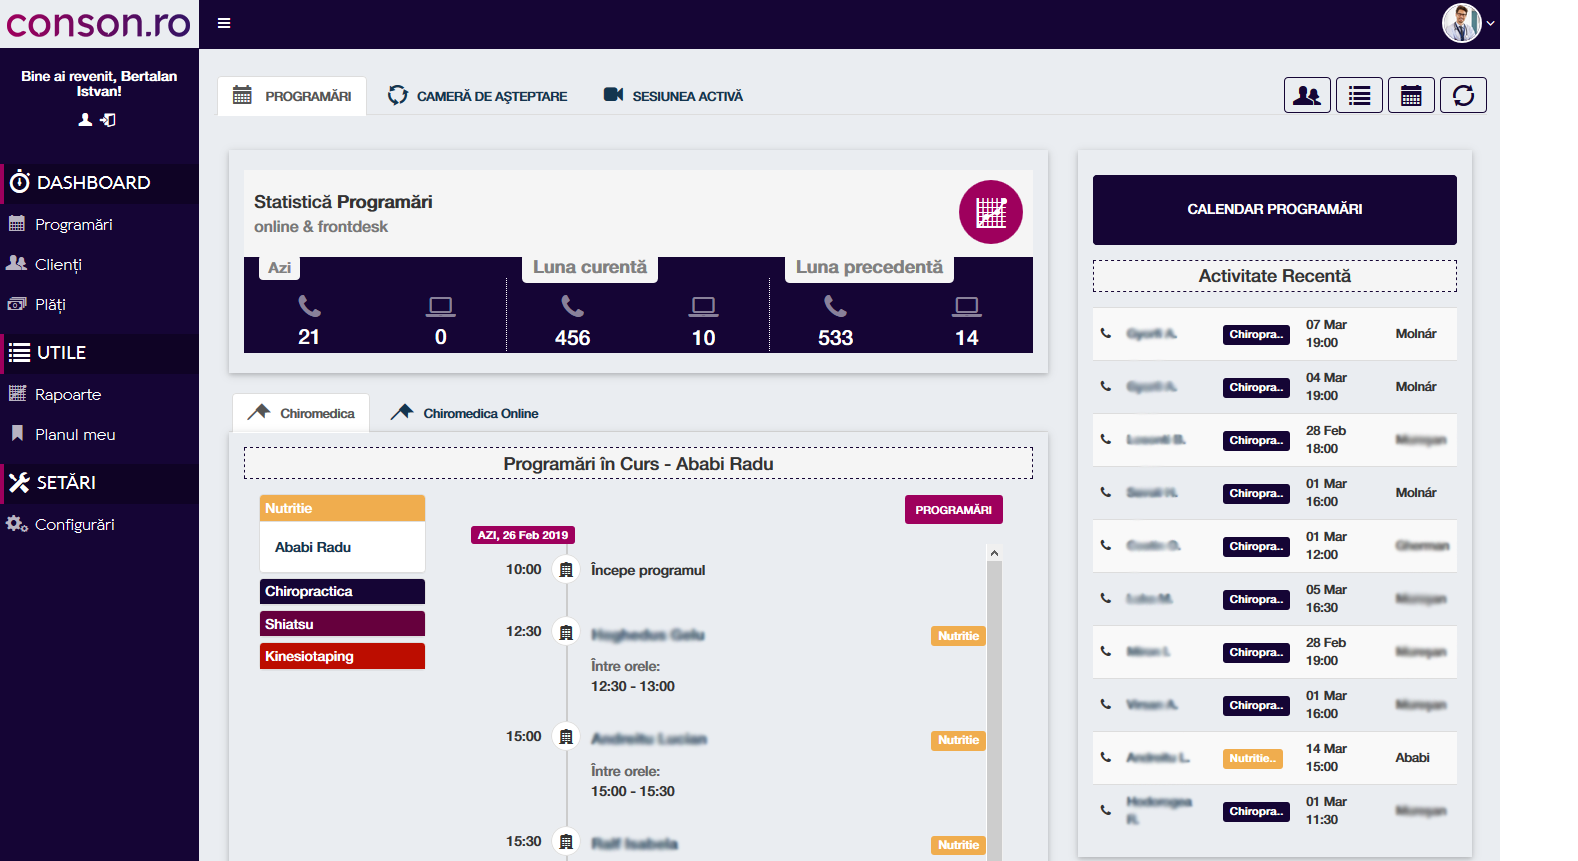
Task: Open Rapoarte in the sidebar
Action: point(67,394)
